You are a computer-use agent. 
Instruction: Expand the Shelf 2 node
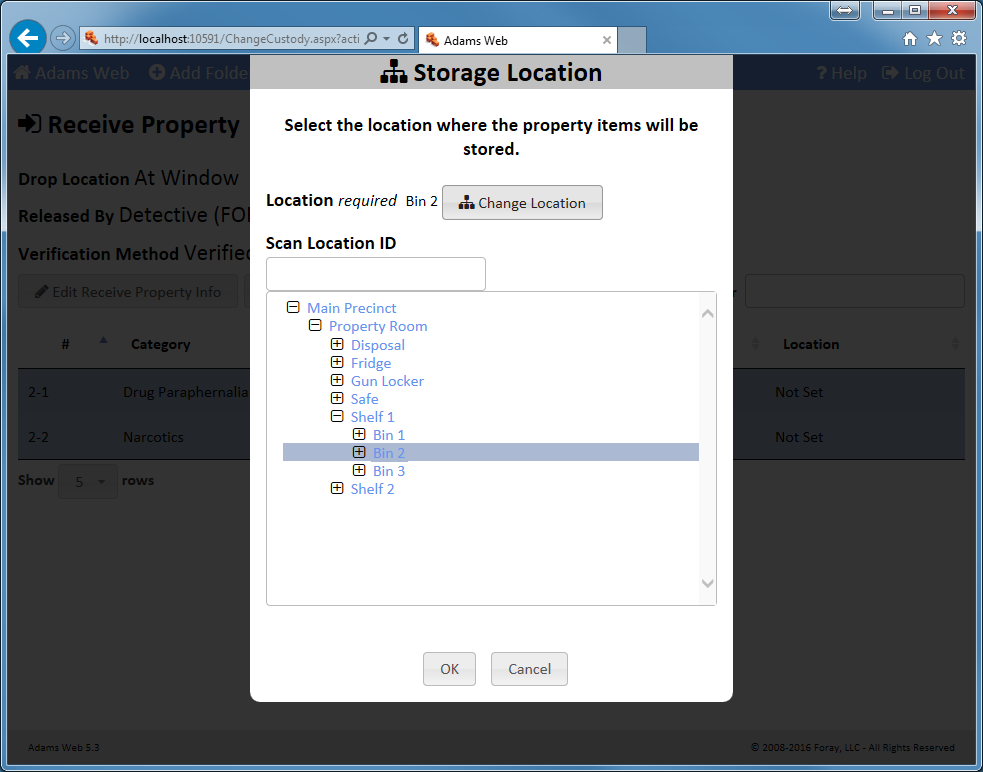337,489
